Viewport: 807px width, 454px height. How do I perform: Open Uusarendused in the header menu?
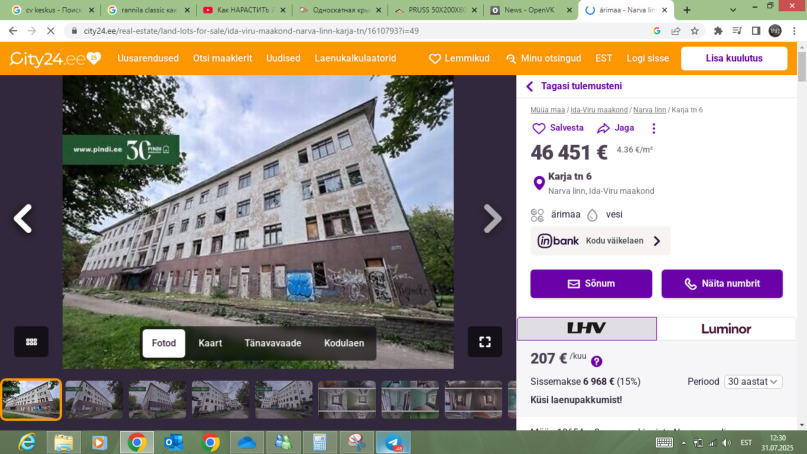(148, 59)
